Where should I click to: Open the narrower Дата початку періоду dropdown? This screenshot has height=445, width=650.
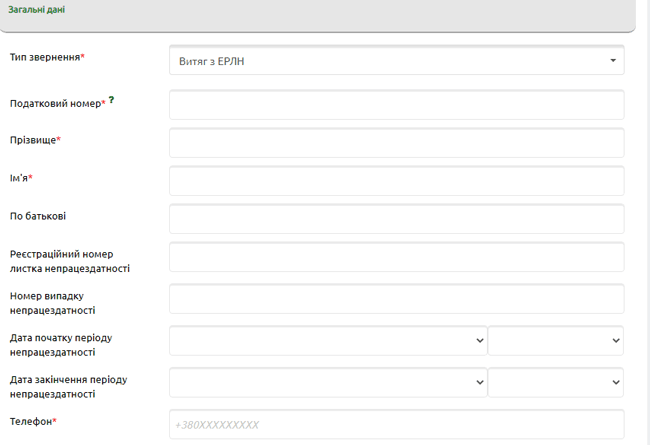click(x=556, y=340)
